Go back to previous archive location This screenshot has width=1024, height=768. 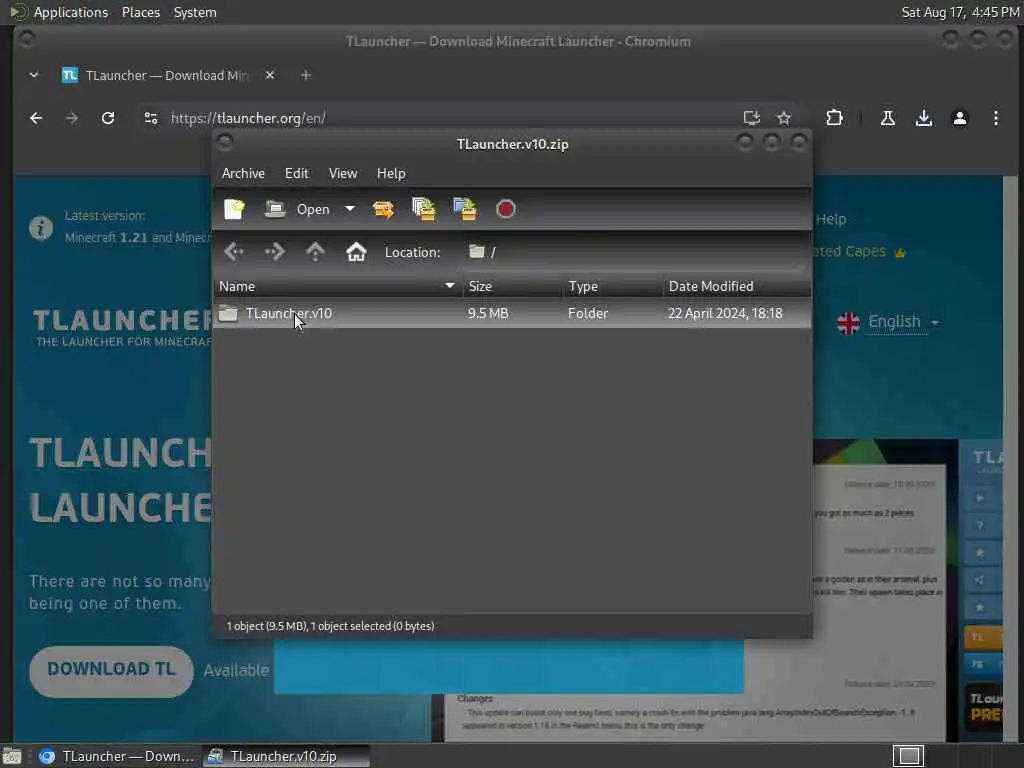(234, 252)
